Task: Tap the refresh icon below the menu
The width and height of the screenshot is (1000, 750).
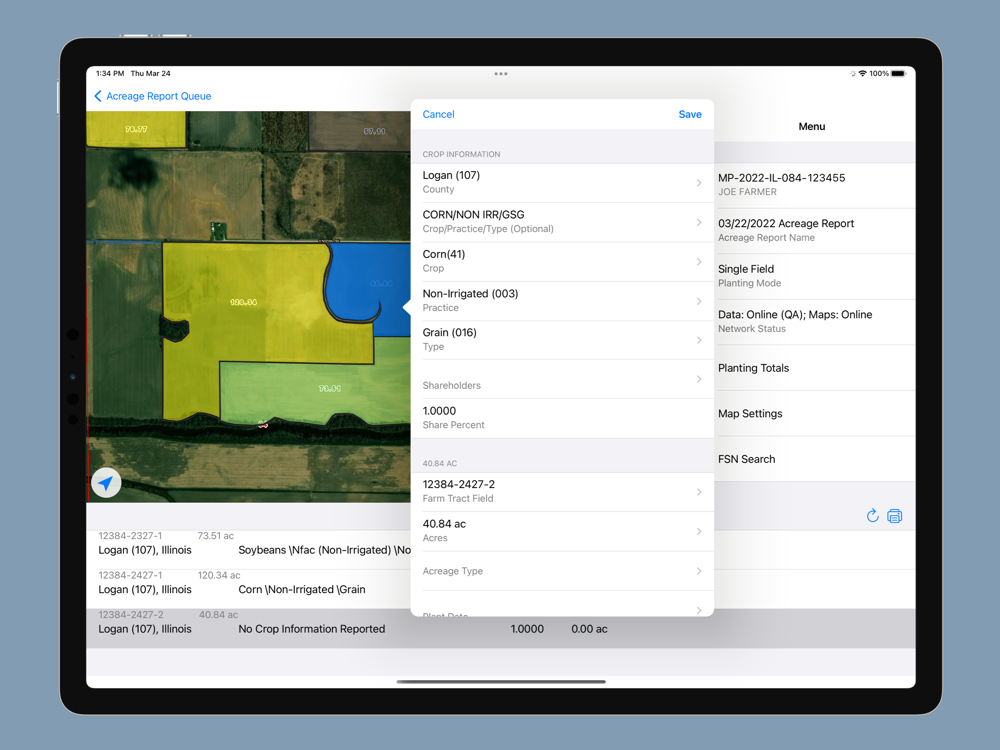Action: click(872, 515)
